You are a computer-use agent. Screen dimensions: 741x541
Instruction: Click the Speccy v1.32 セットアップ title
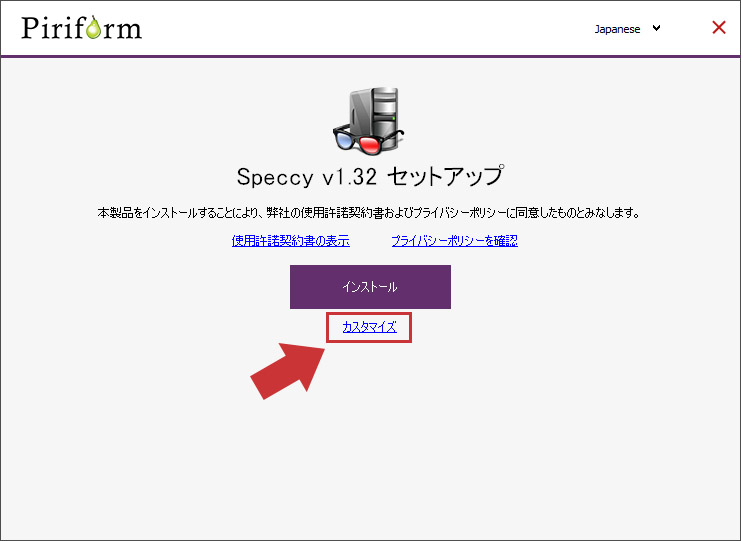pyautogui.click(x=370, y=177)
